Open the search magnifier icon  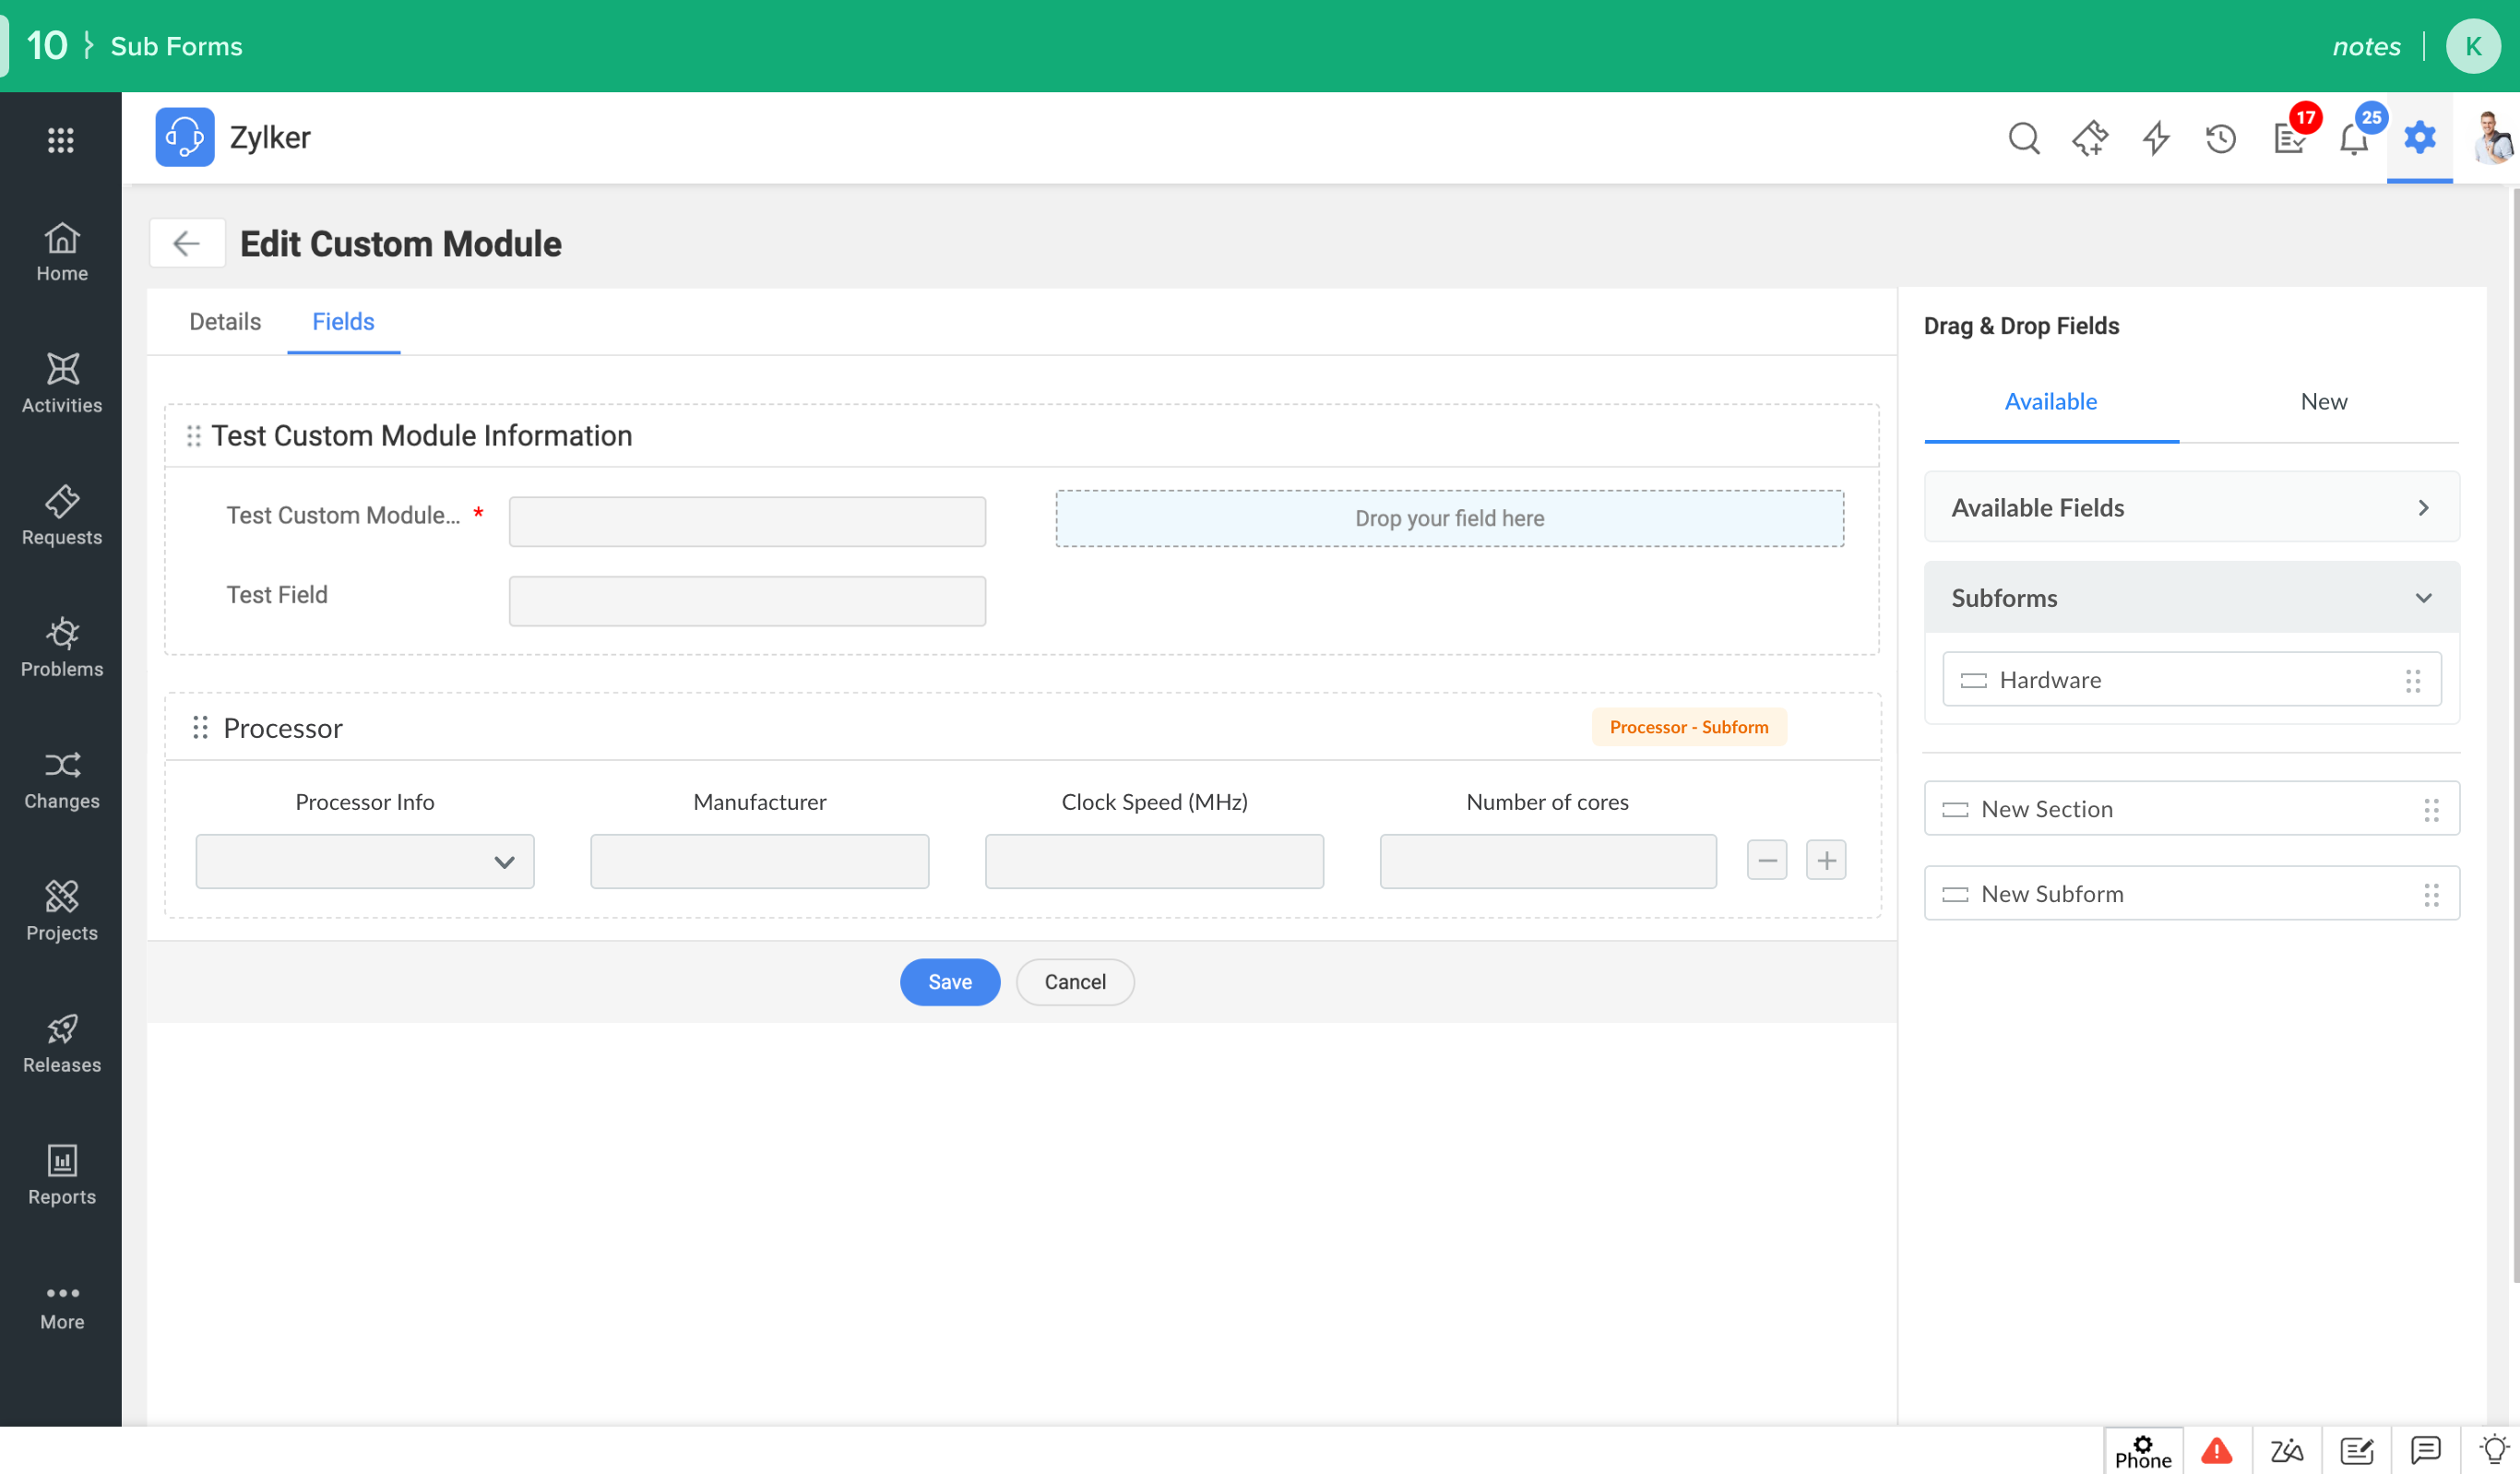pos(2023,138)
